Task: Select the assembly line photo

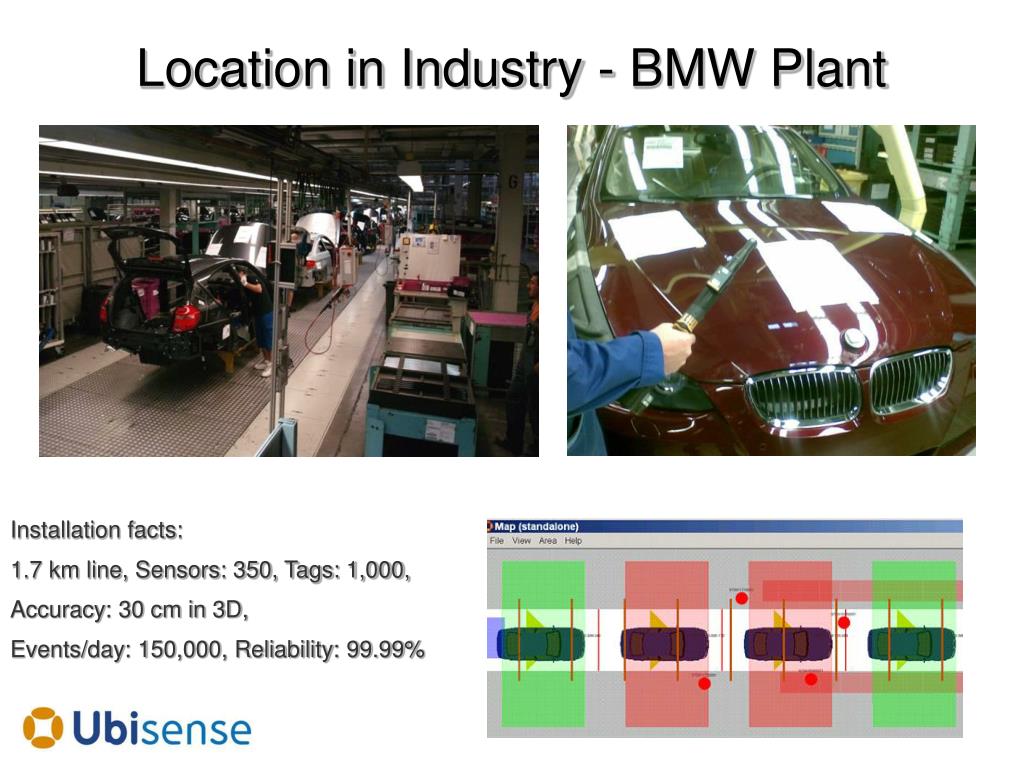Action: click(x=289, y=291)
